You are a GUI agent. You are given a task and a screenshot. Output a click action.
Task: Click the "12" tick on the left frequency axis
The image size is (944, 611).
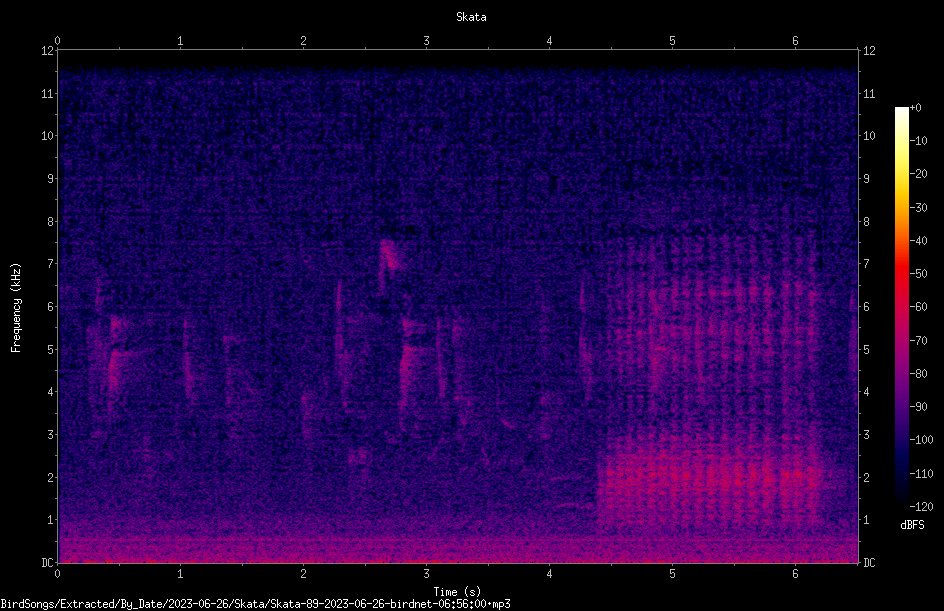(48, 51)
